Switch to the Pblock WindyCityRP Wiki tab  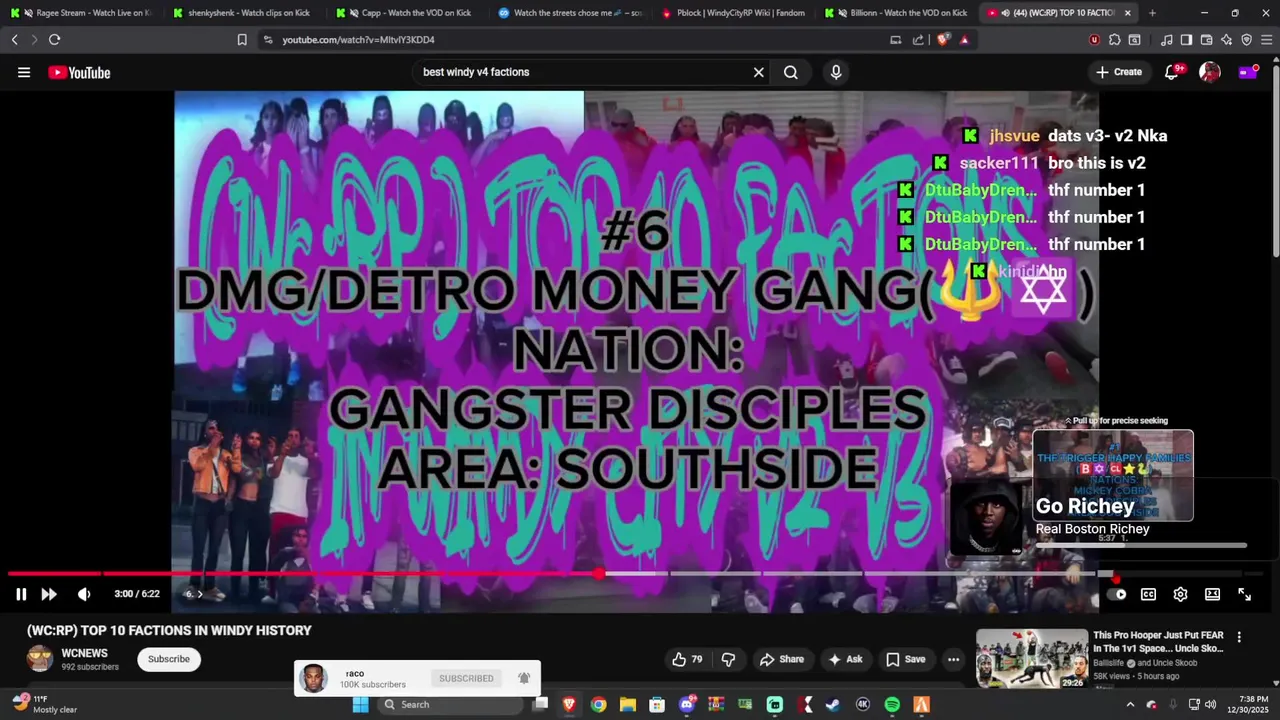coord(733,13)
